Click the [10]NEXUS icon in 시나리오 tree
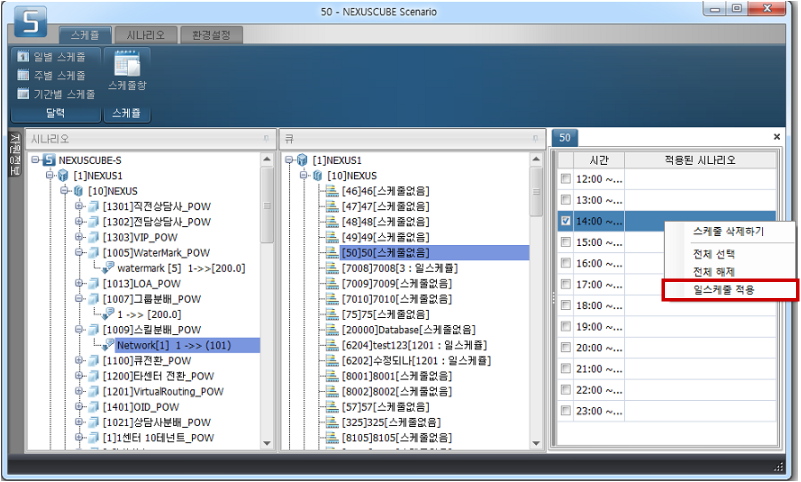801x482 pixels. 78,191
